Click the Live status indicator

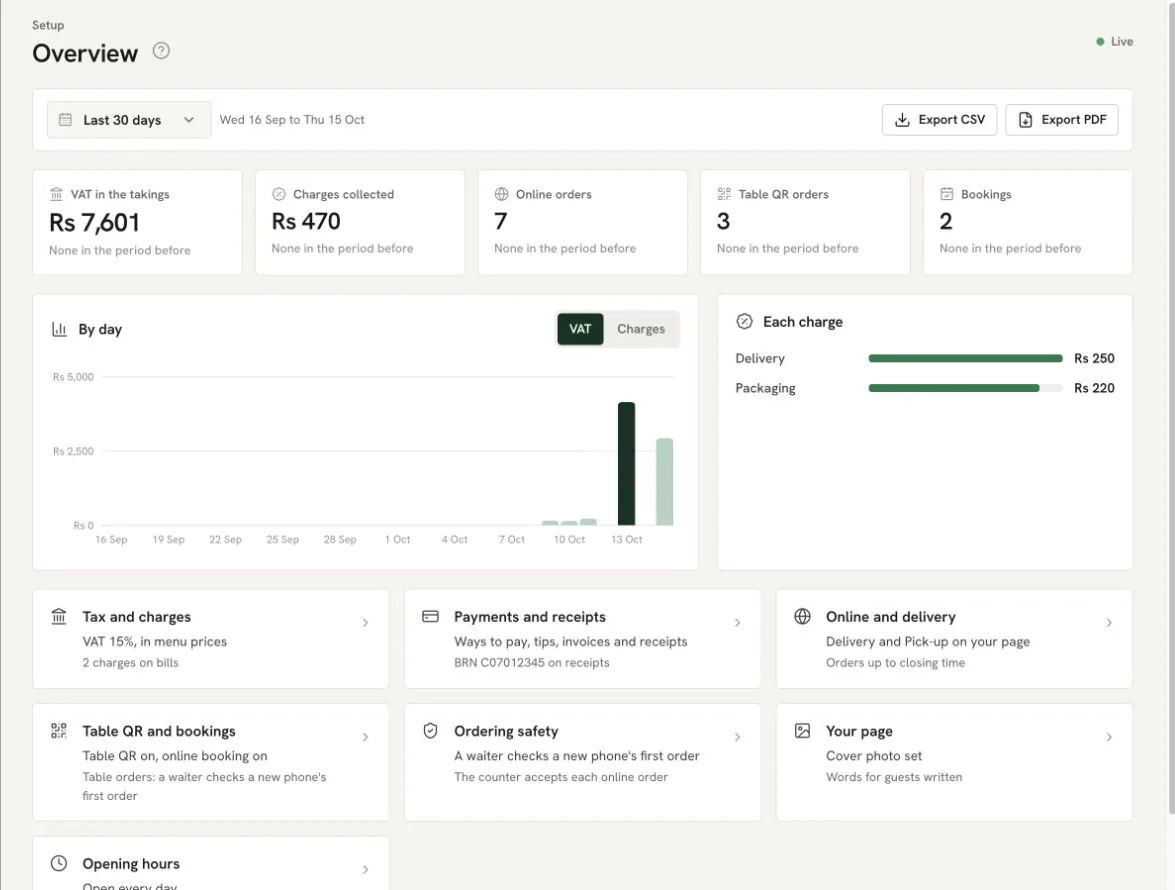(x=1114, y=41)
